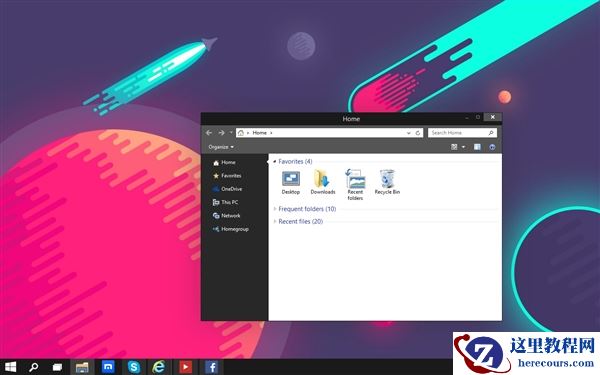
Task: Open red video player taskbar icon
Action: click(x=186, y=367)
